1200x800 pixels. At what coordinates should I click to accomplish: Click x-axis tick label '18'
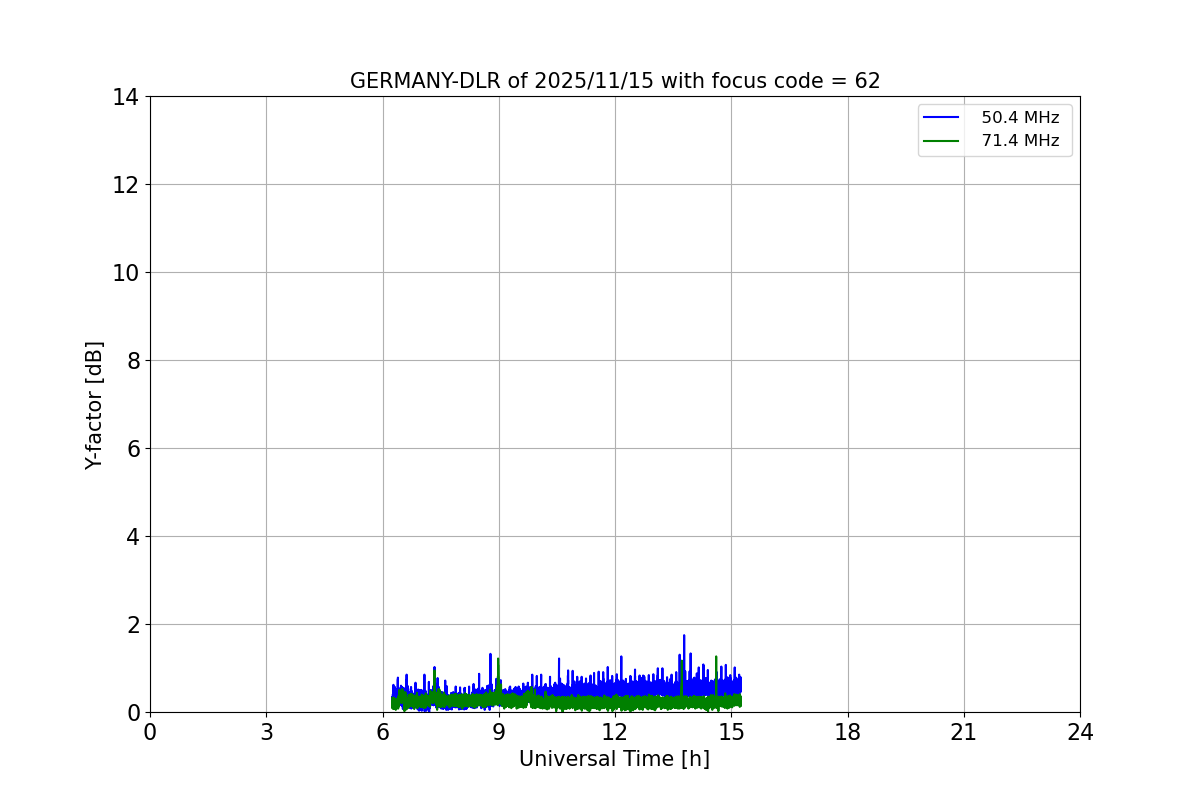tap(848, 732)
